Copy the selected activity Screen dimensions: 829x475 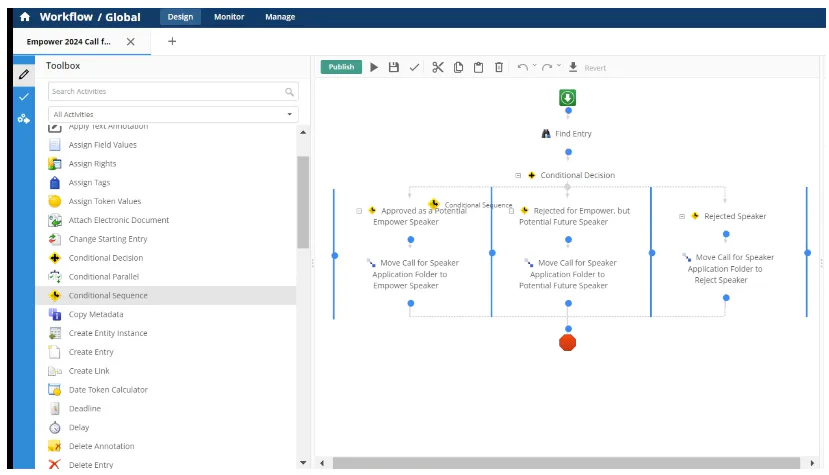click(458, 67)
